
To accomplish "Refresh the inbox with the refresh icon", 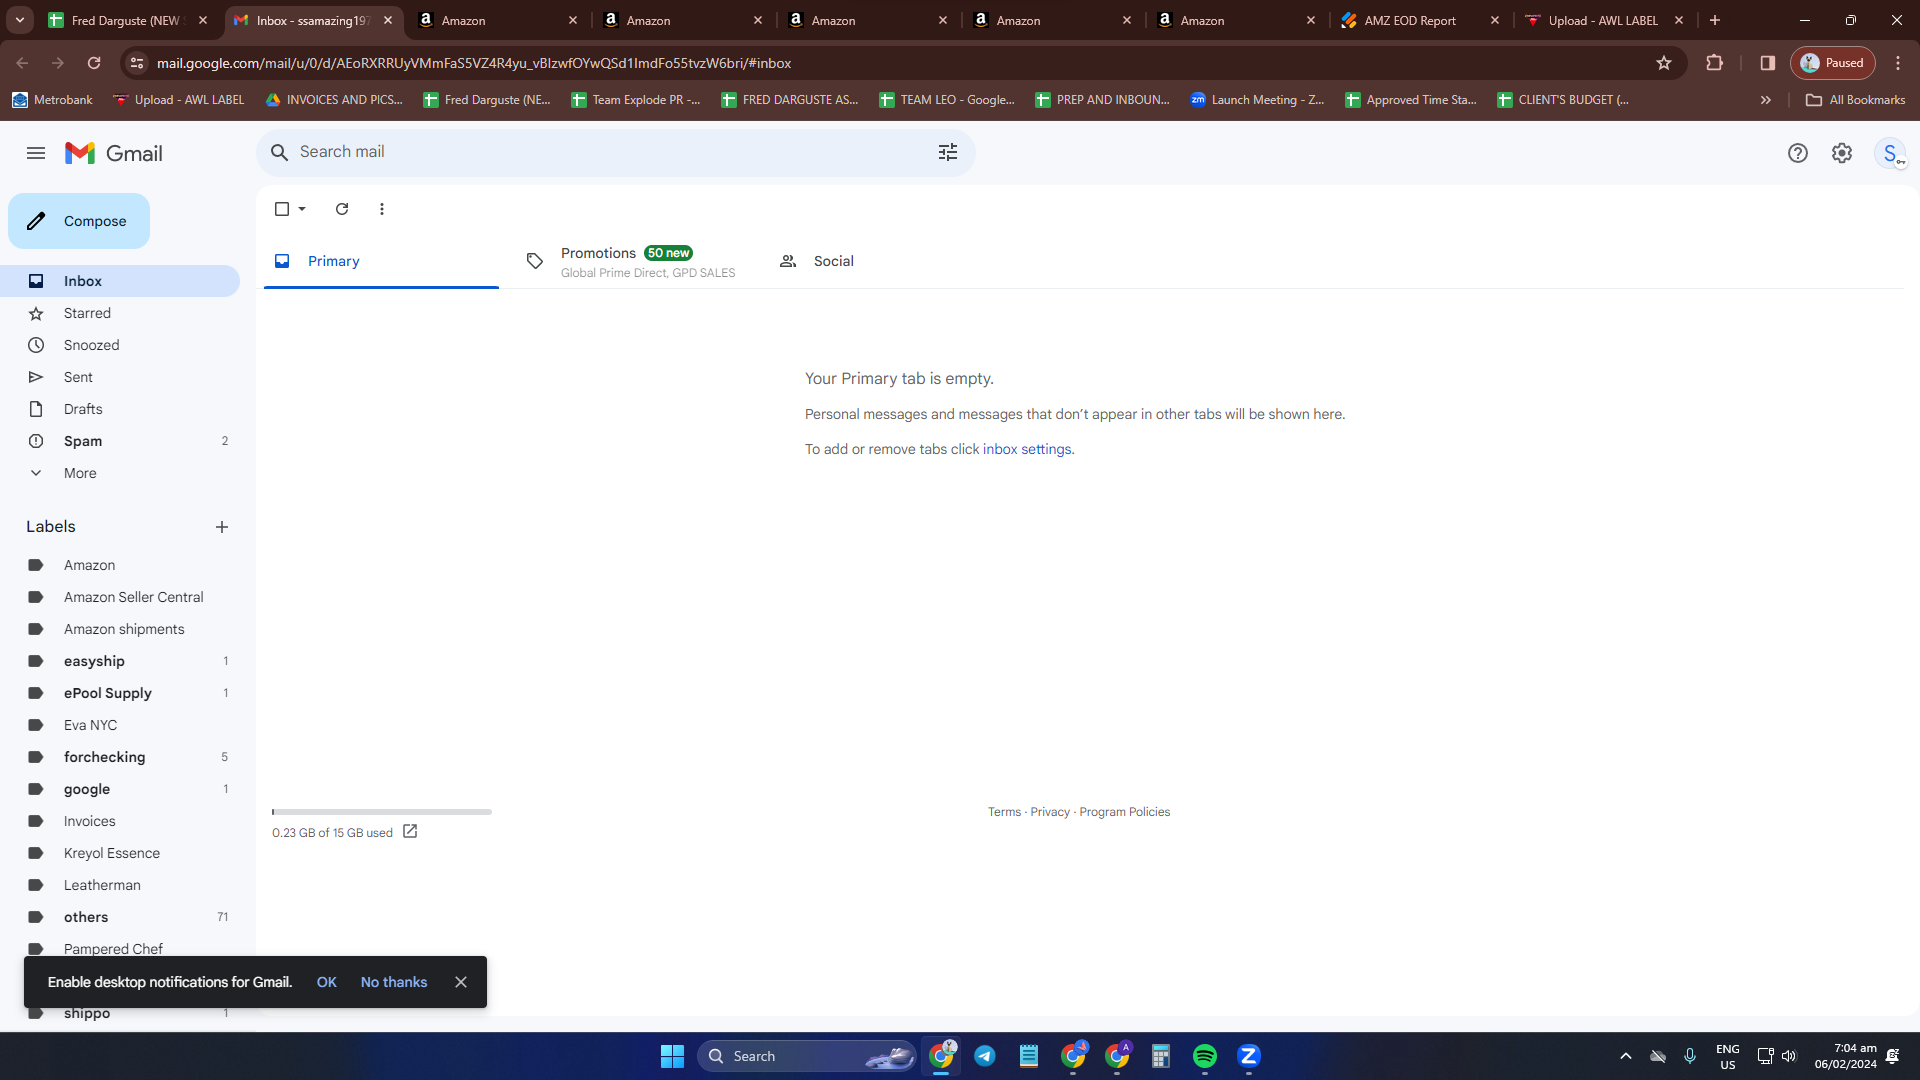I will point(342,209).
